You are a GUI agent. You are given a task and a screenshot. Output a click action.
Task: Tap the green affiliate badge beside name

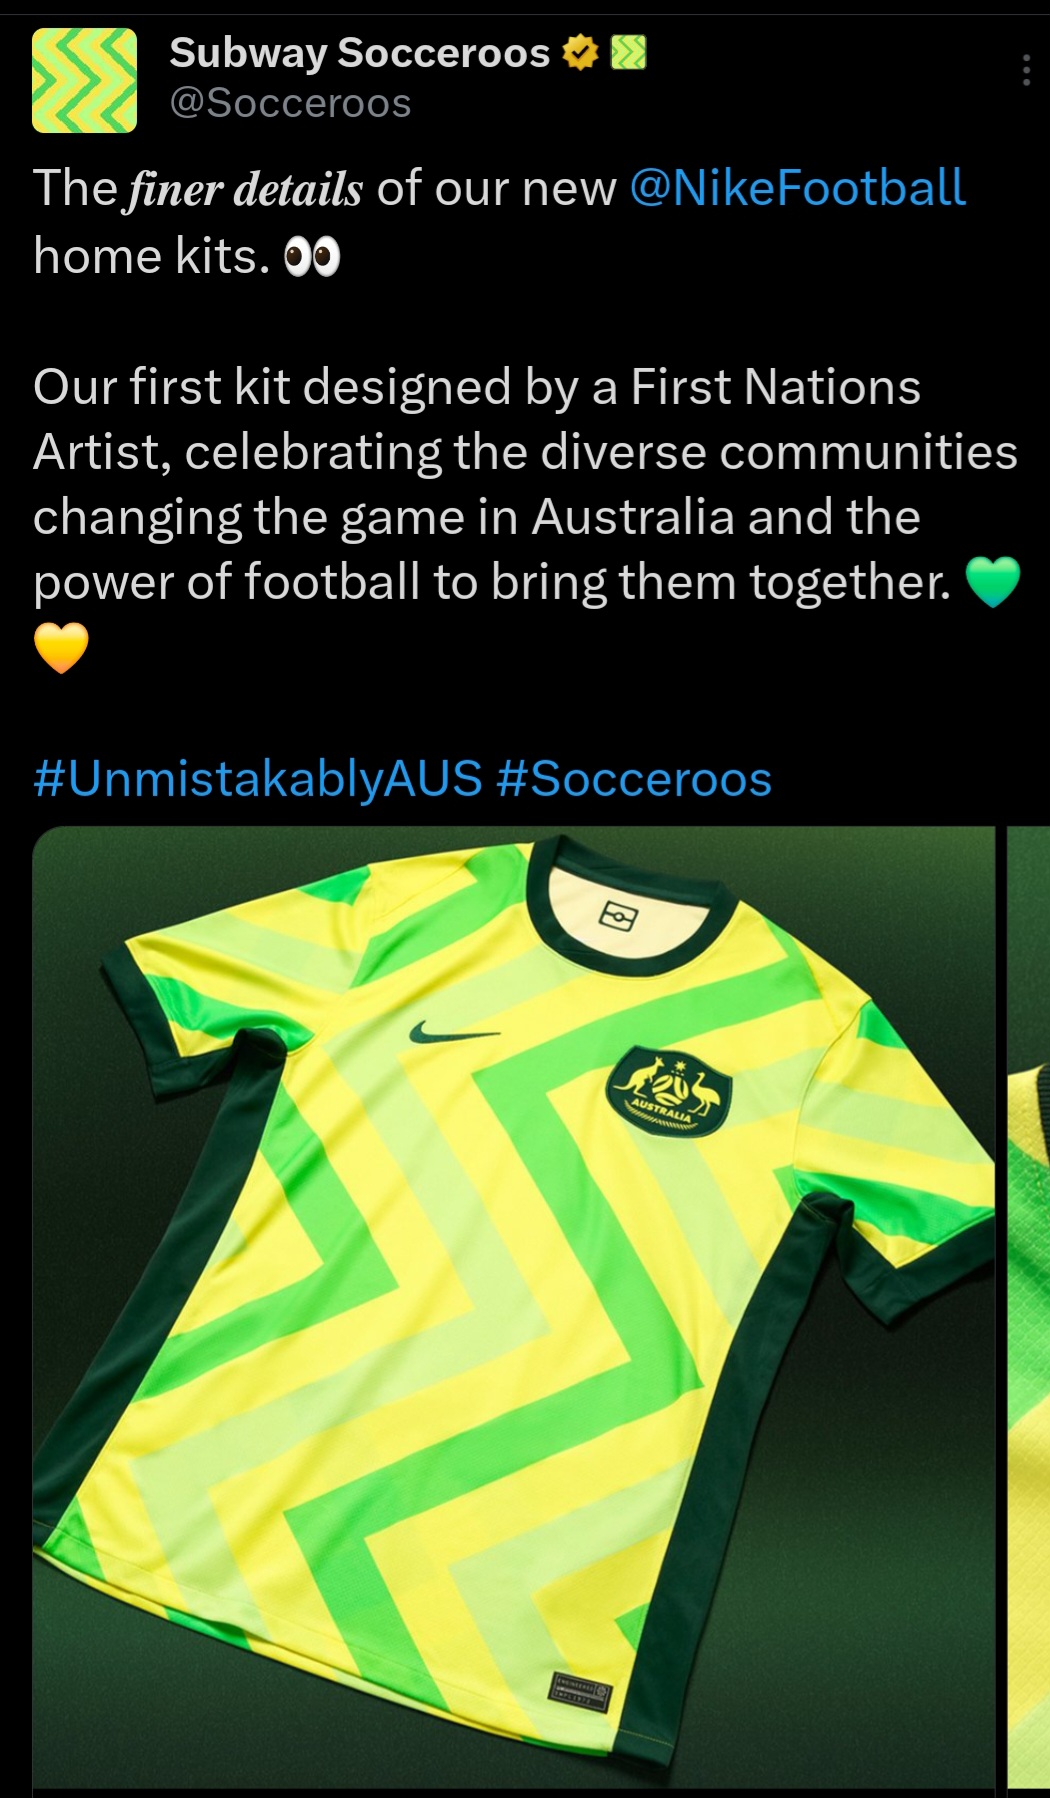tap(628, 52)
